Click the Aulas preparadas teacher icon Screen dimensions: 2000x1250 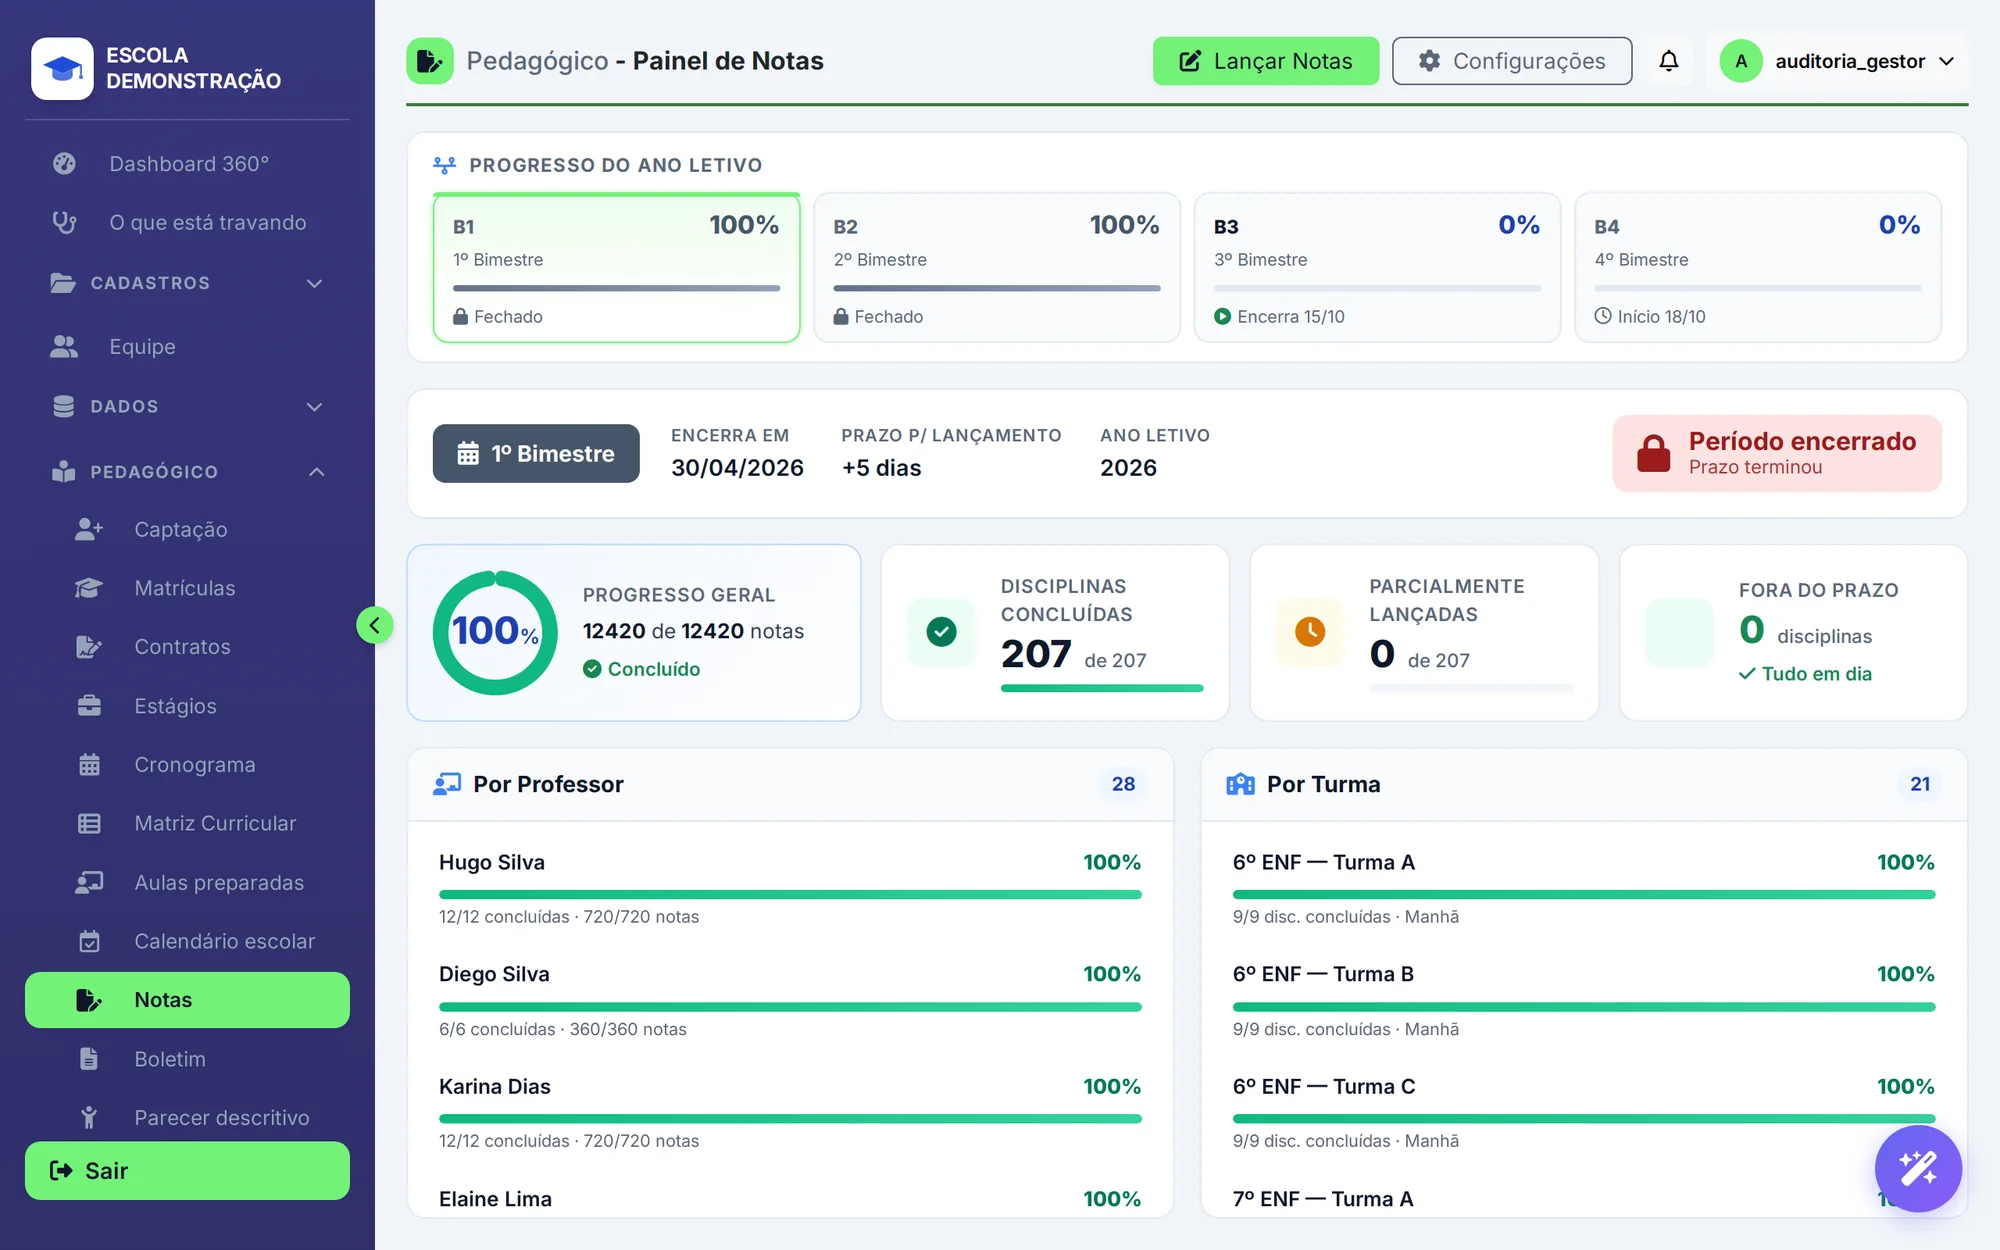89,882
